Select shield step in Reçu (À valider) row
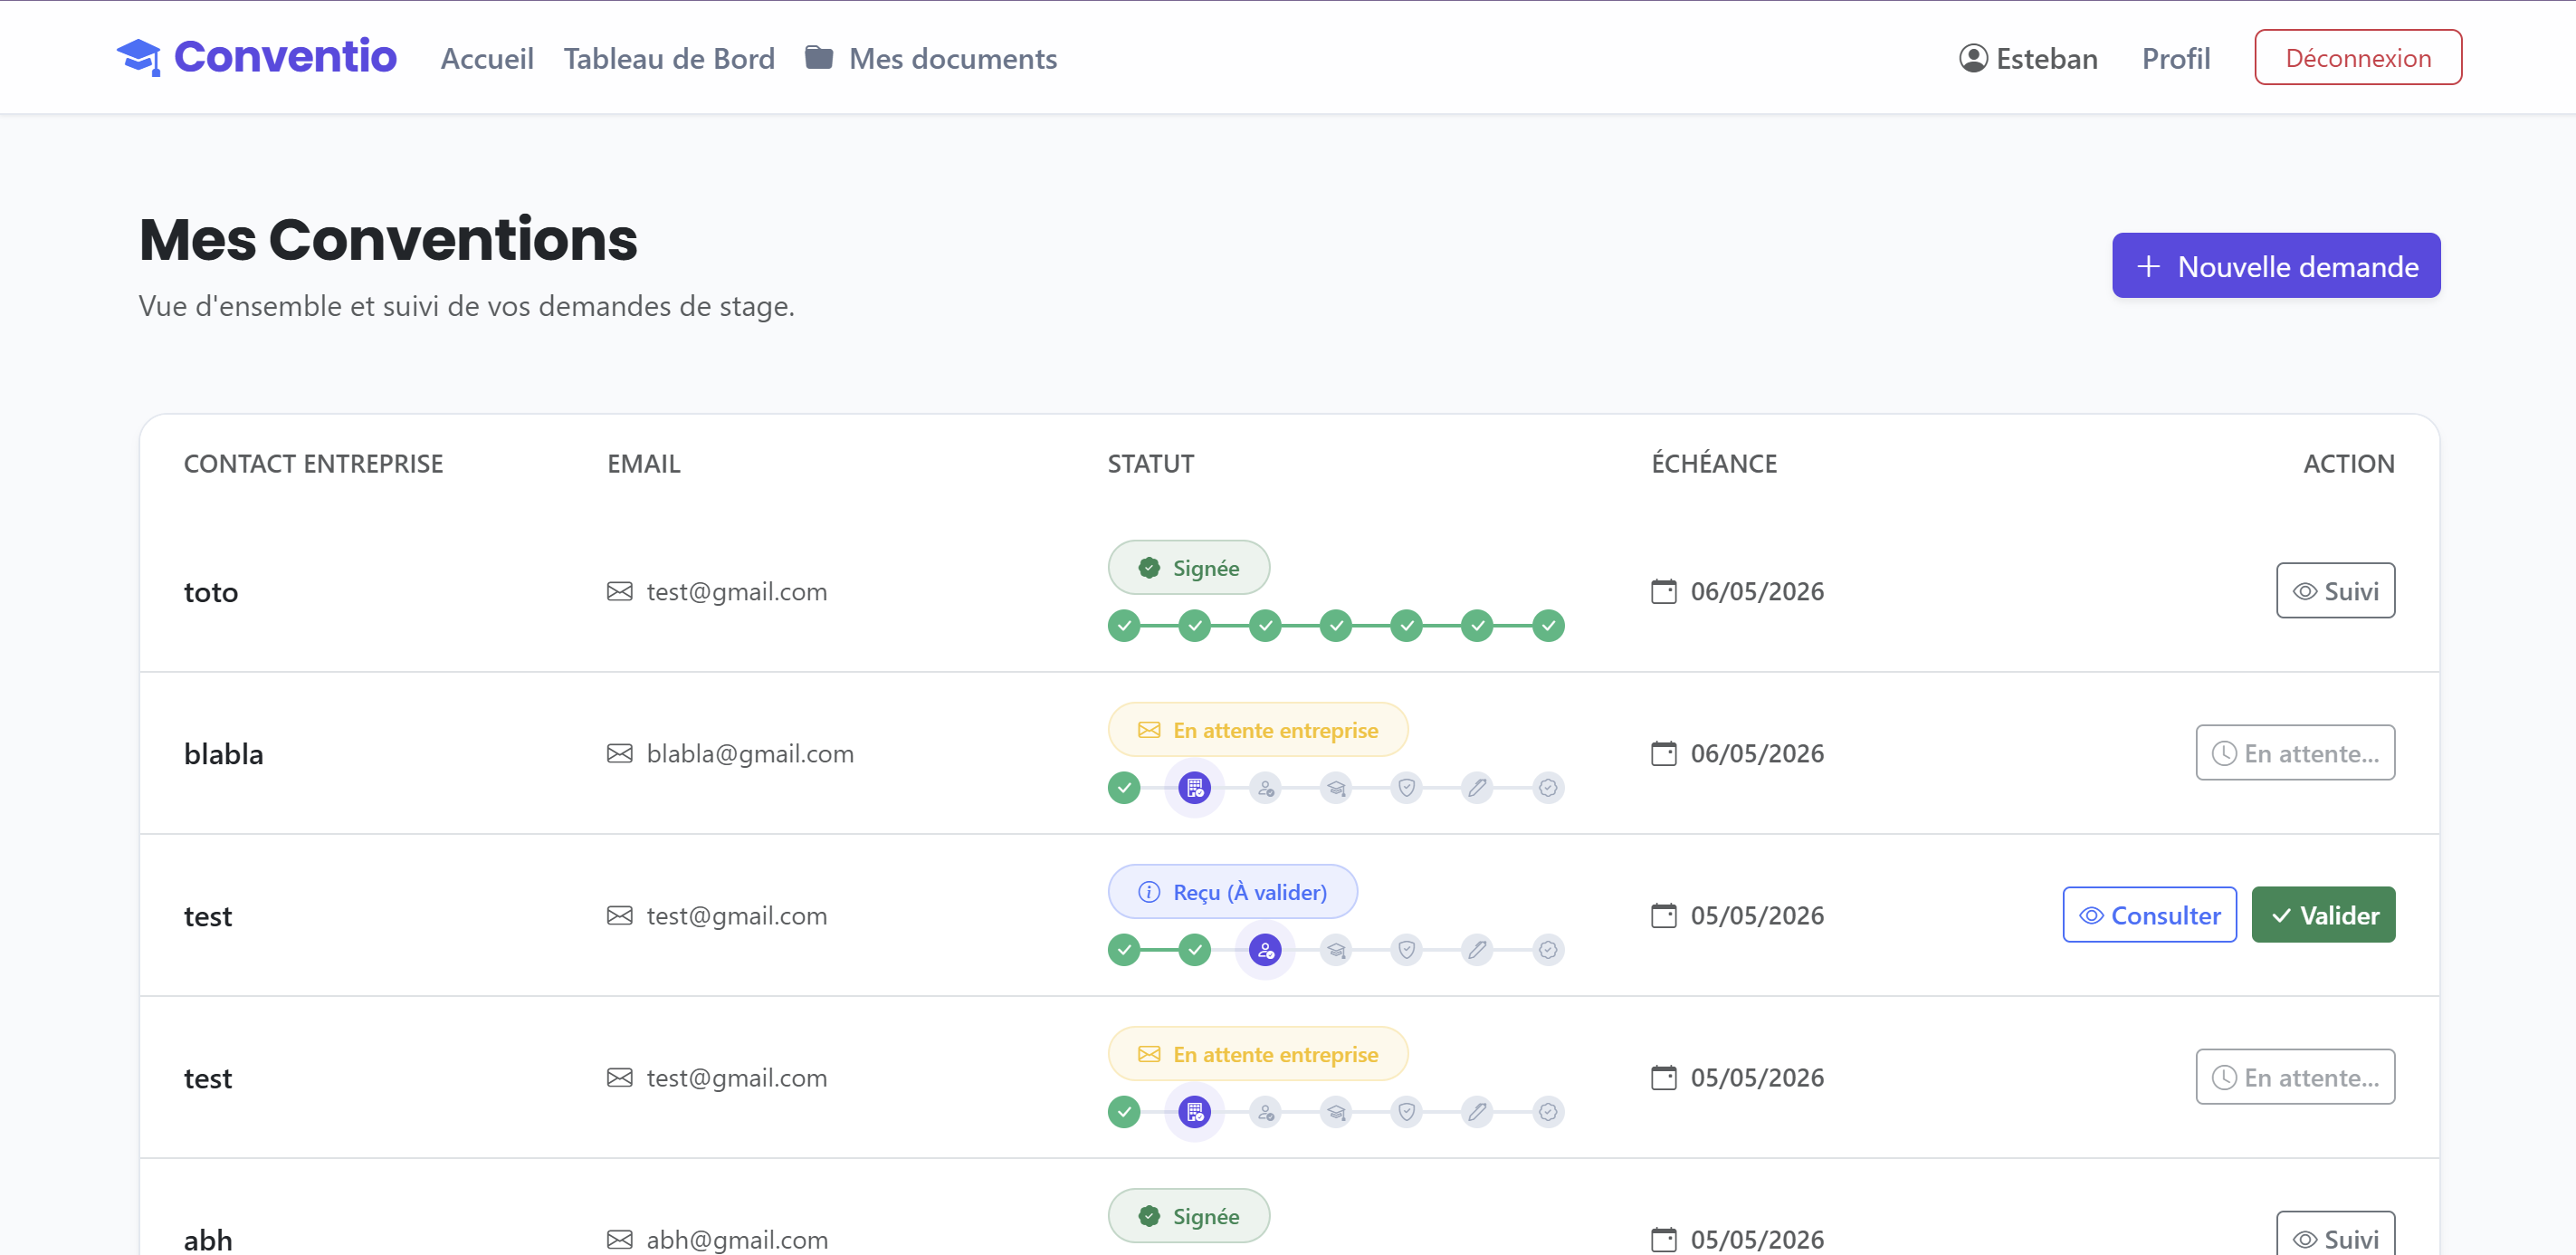 tap(1407, 950)
